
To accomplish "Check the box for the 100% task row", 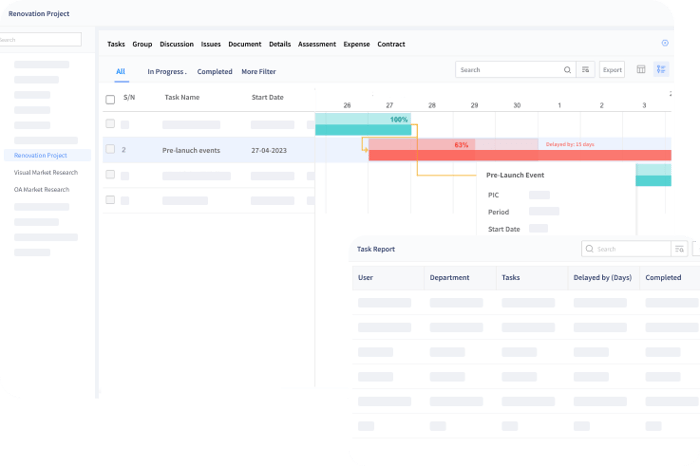I will pos(110,124).
